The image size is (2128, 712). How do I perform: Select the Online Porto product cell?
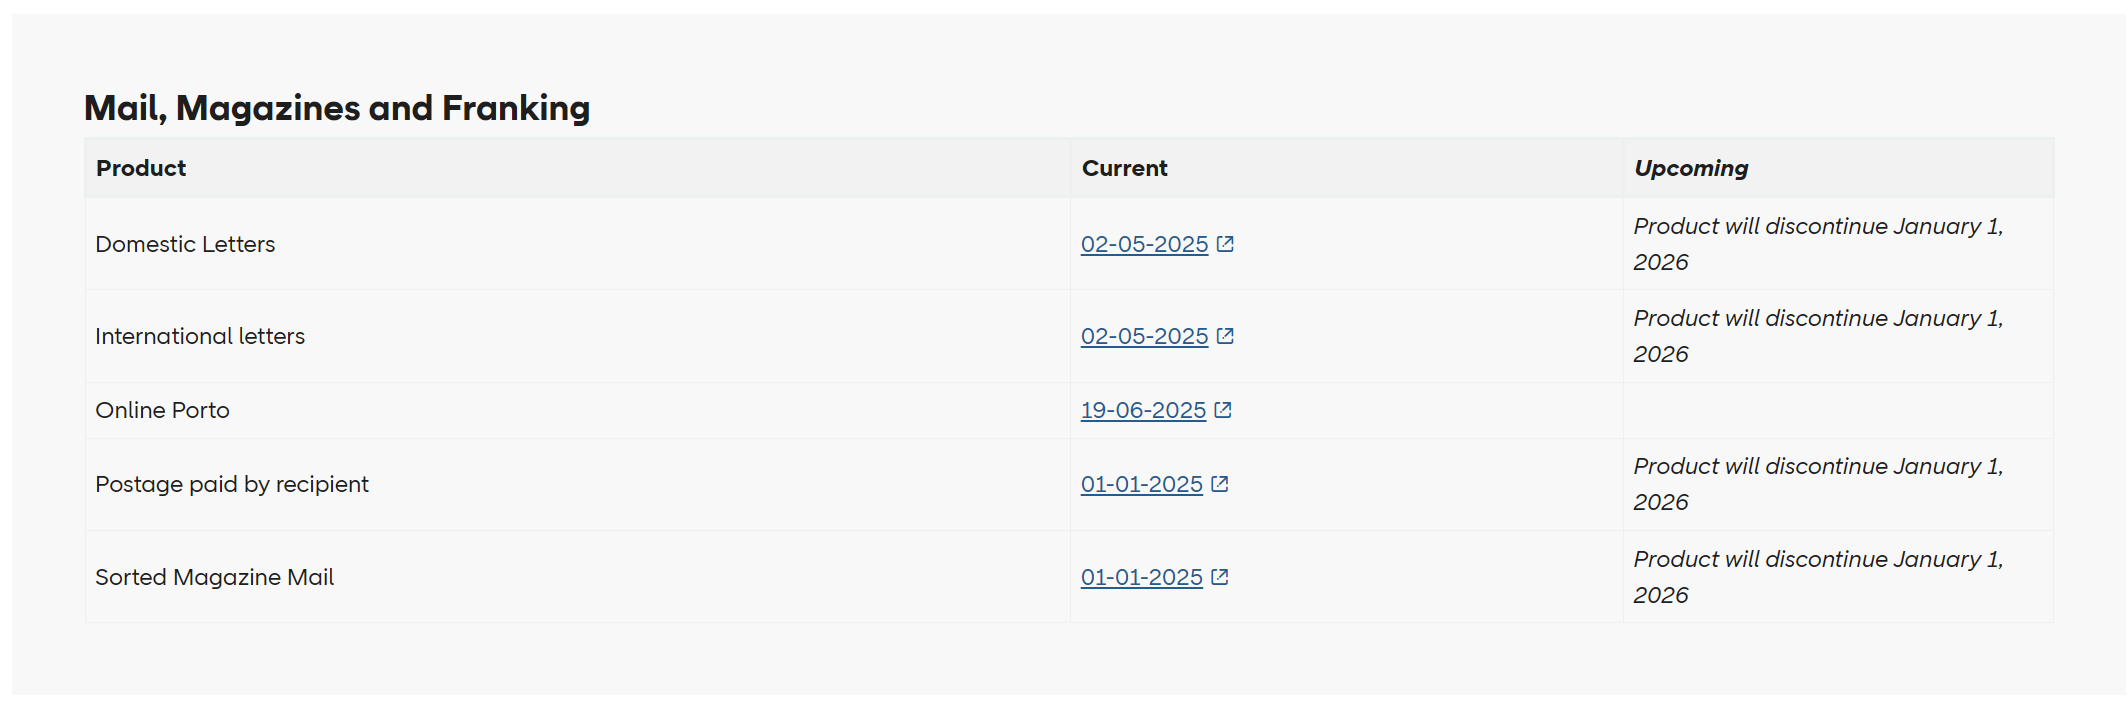(162, 410)
